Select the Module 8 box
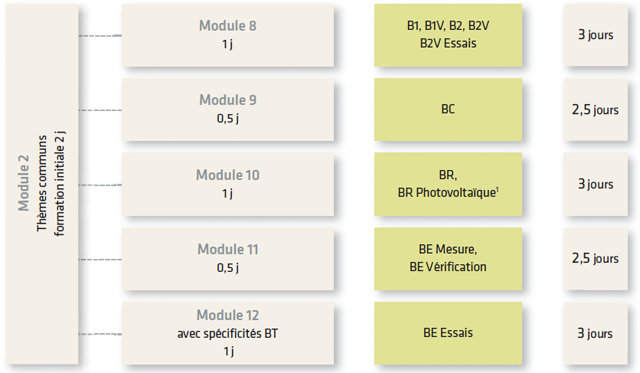The width and height of the screenshot is (640, 373). [228, 35]
